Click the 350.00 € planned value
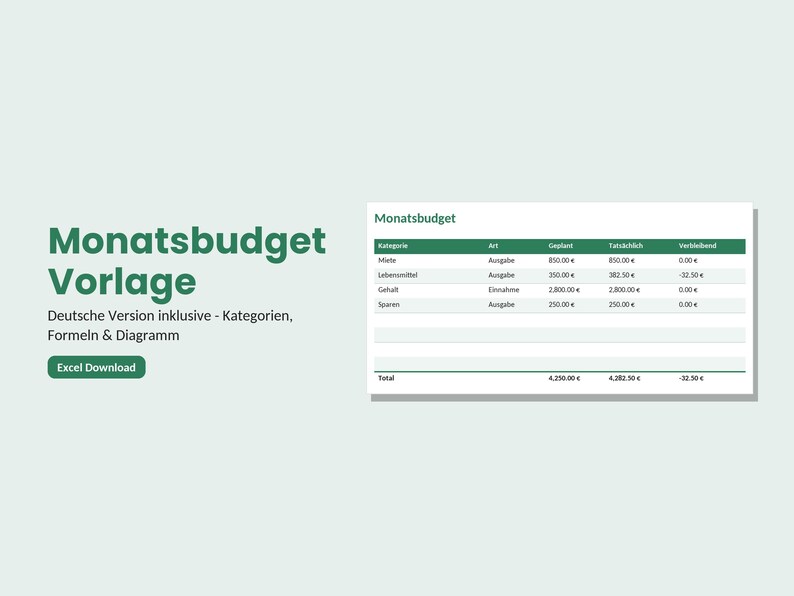Viewport: 794px width, 596px height. click(x=561, y=275)
